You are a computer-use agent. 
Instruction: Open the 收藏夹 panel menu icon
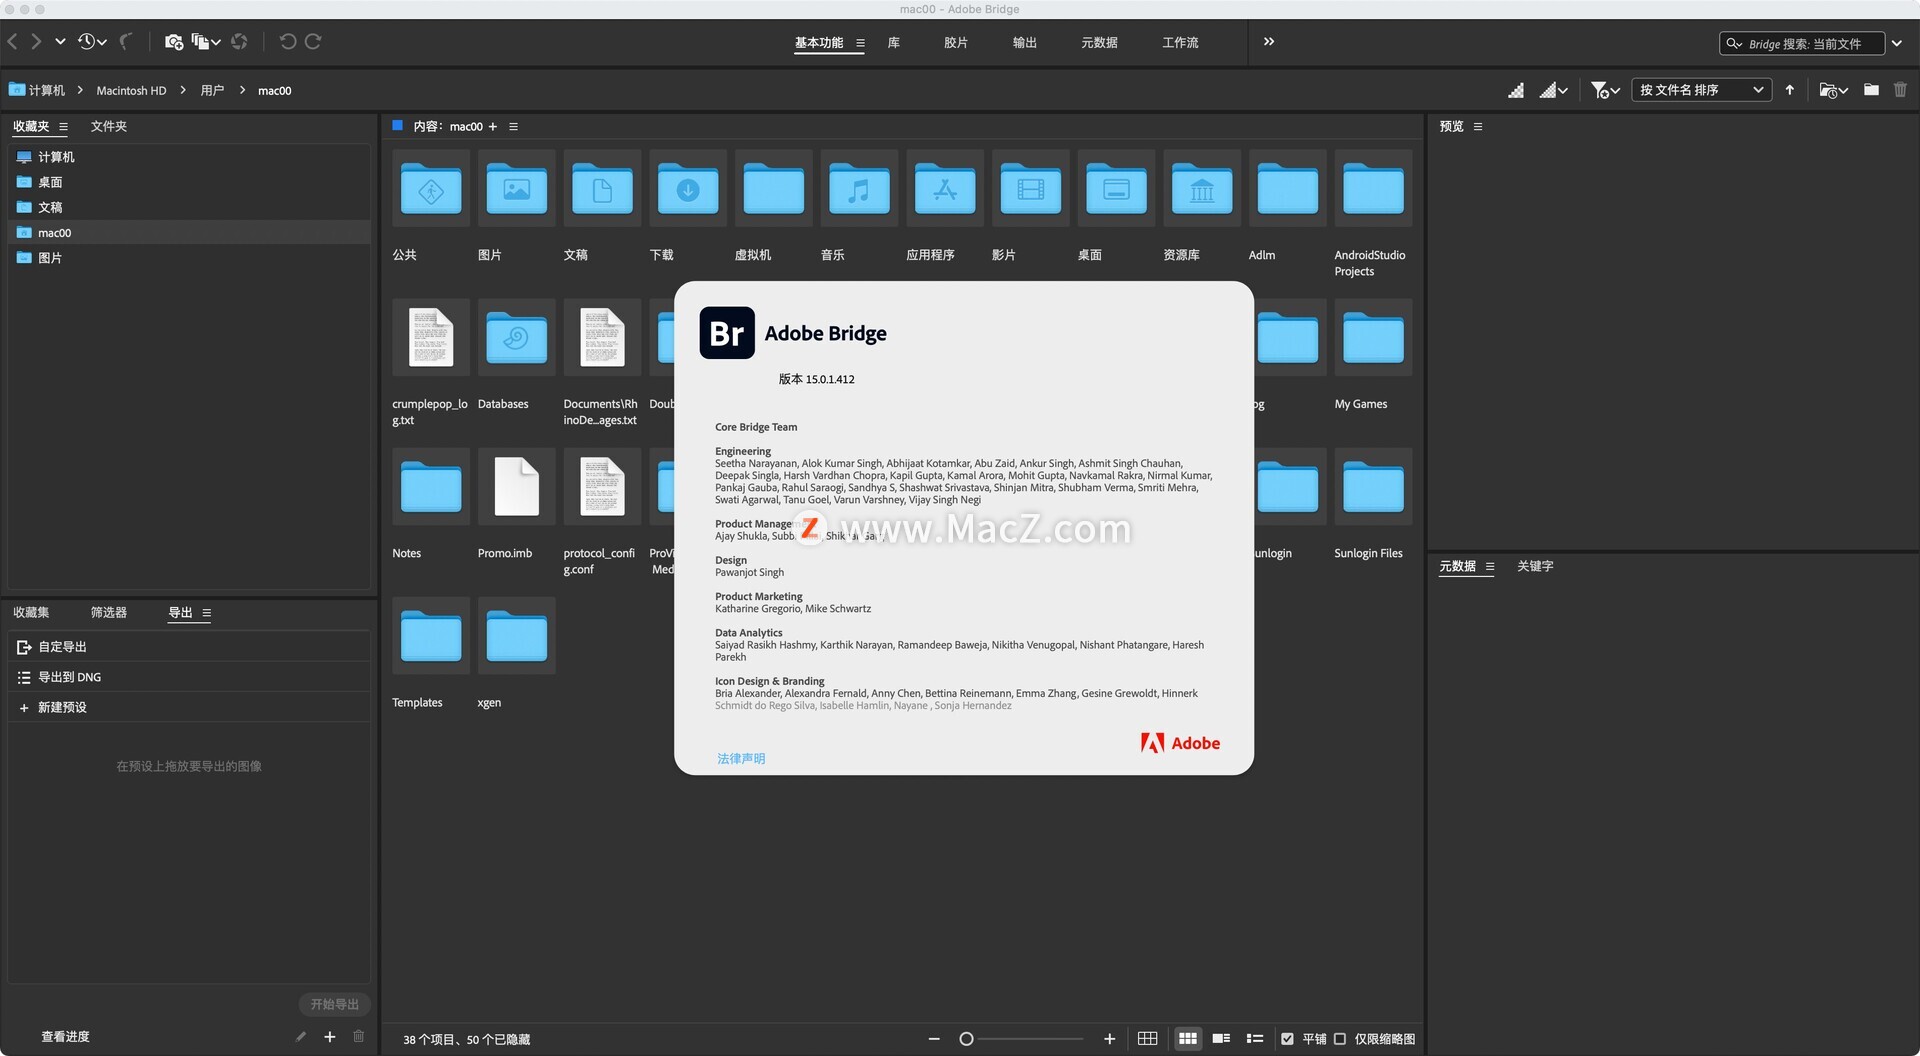coord(64,127)
